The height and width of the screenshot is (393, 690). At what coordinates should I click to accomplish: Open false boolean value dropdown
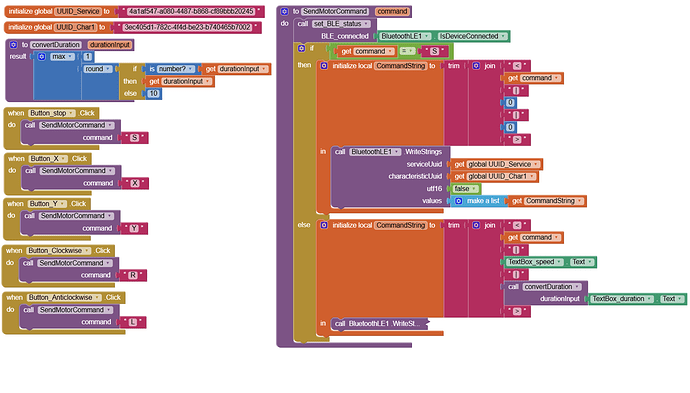474,189
